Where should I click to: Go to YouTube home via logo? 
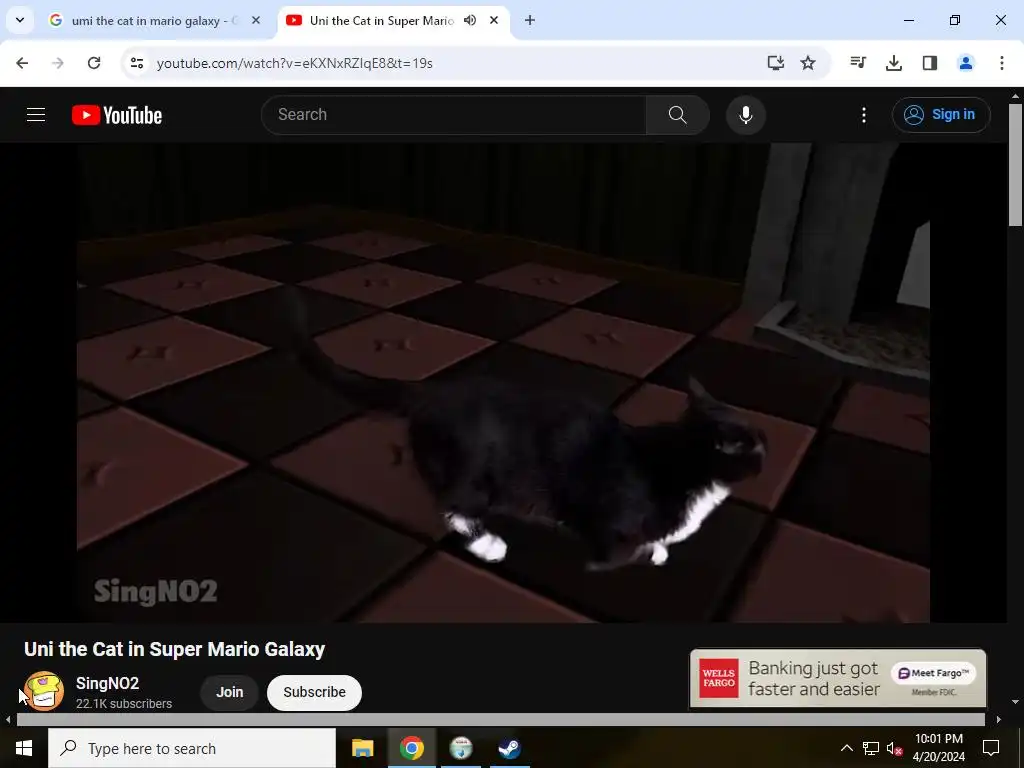tap(117, 115)
